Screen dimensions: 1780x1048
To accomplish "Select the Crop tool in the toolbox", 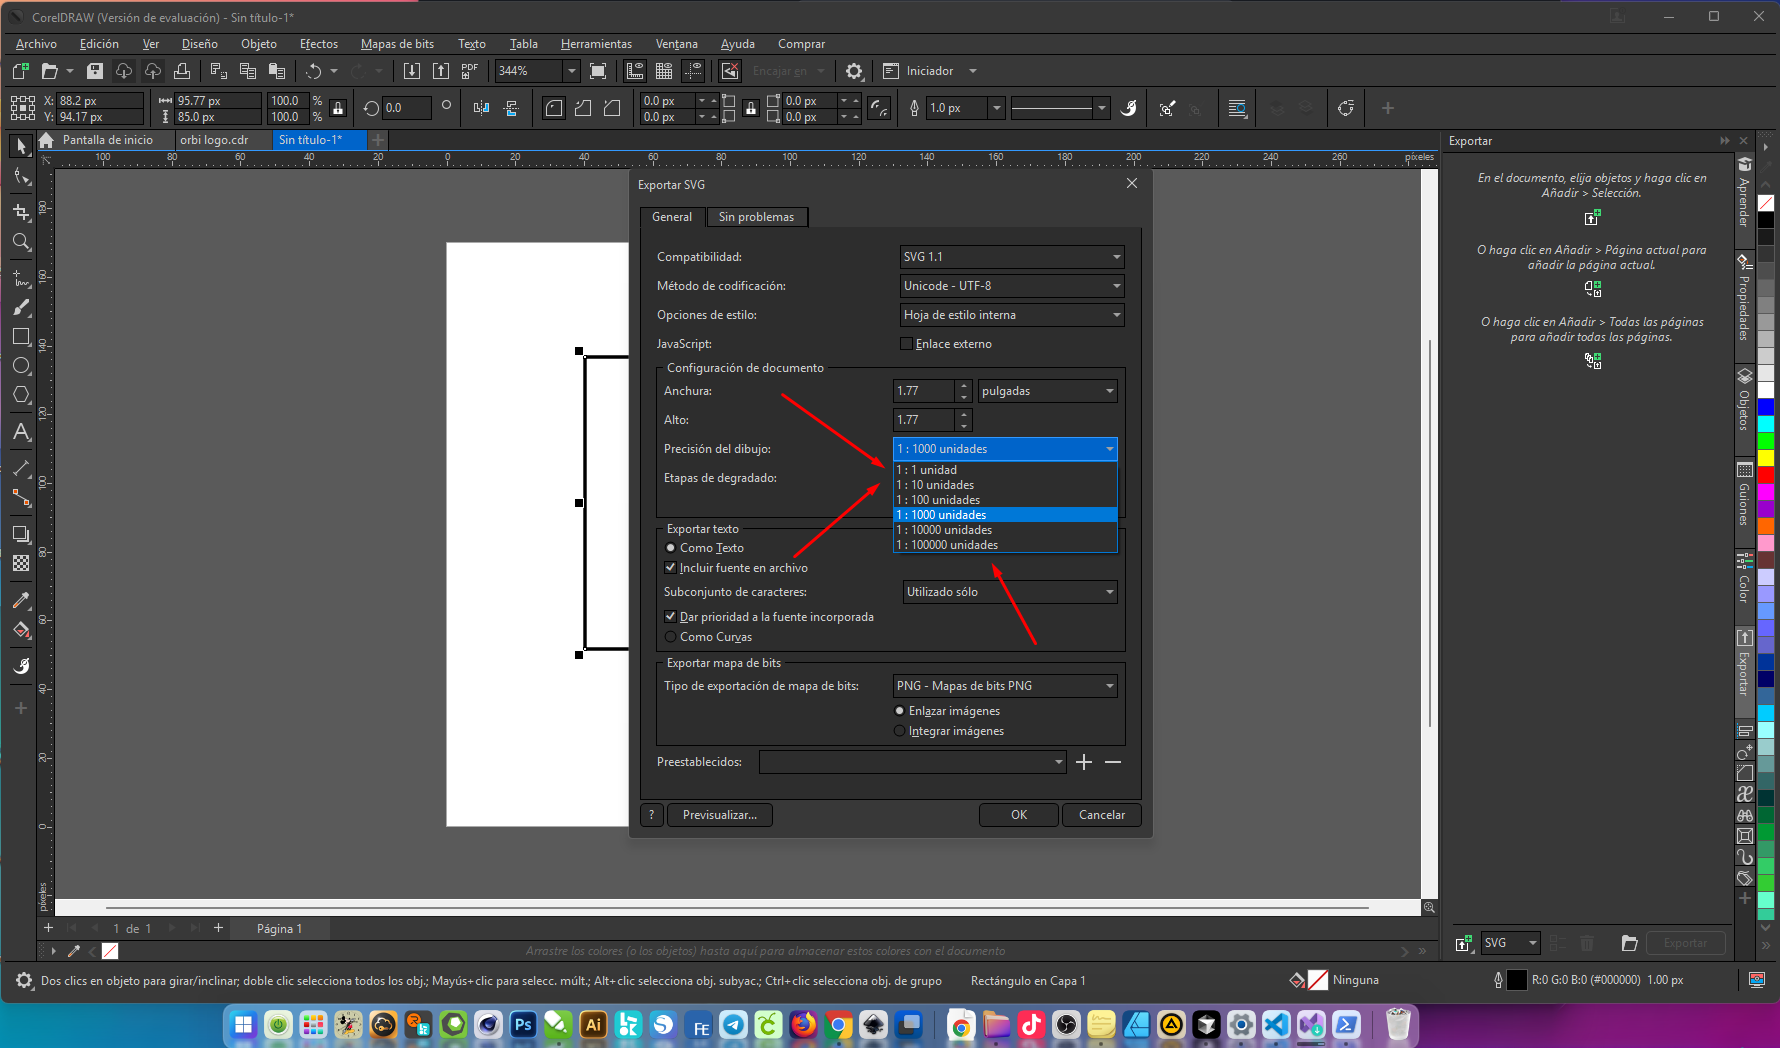I will click(21, 212).
